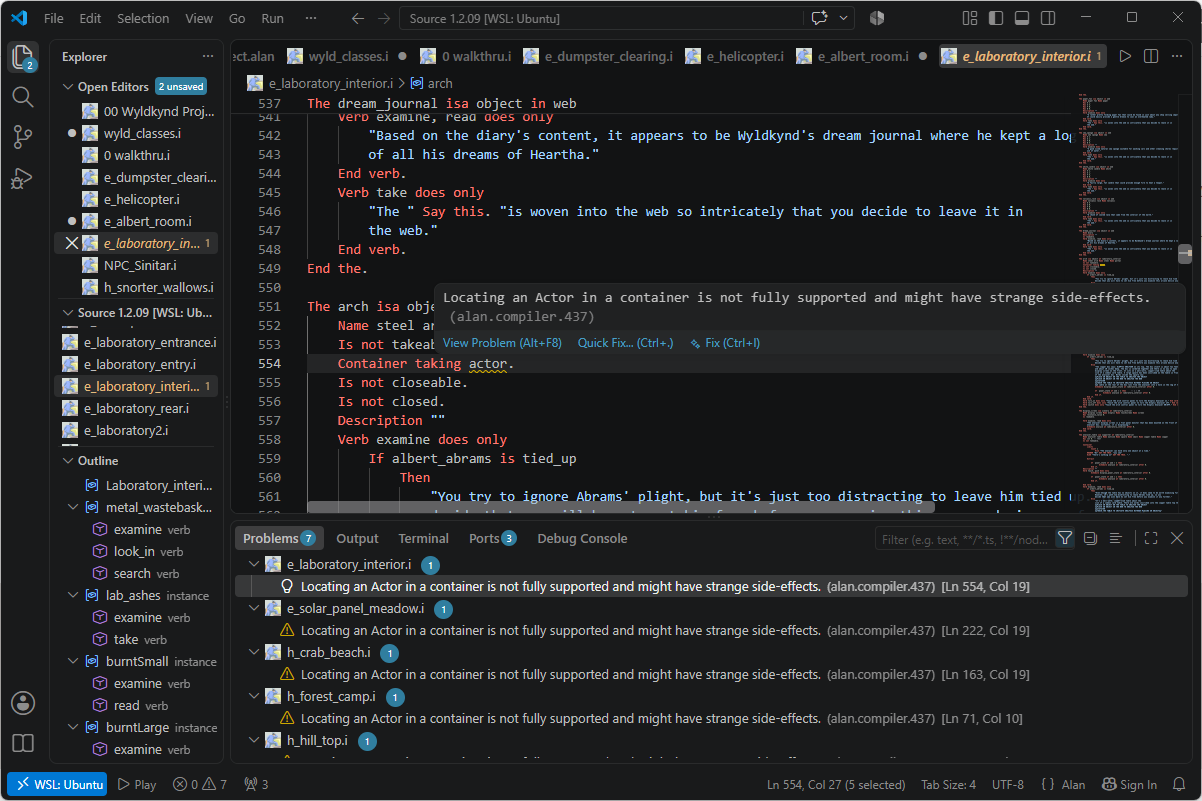This screenshot has width=1202, height=801.
Task: Go back using the left arrow
Action: pyautogui.click(x=358, y=18)
